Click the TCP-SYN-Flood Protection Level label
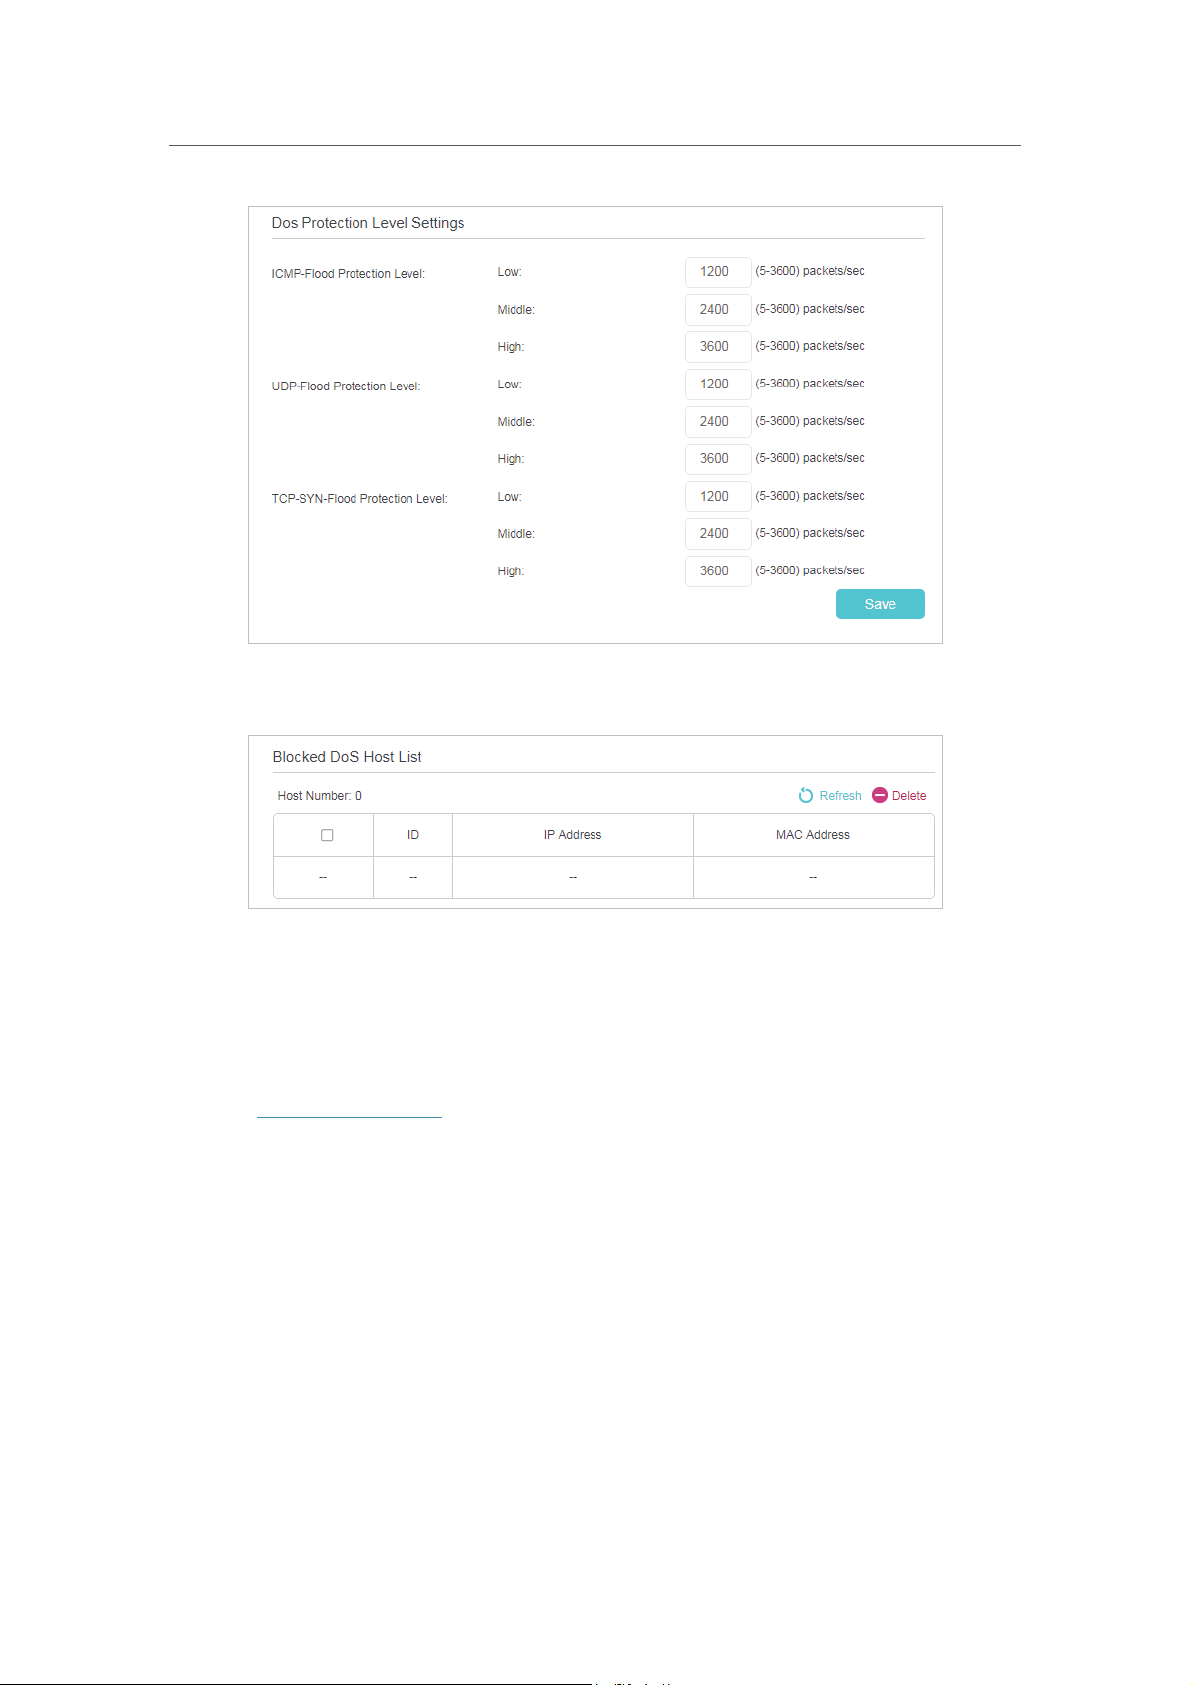This screenshot has width=1191, height=1685. [360, 499]
